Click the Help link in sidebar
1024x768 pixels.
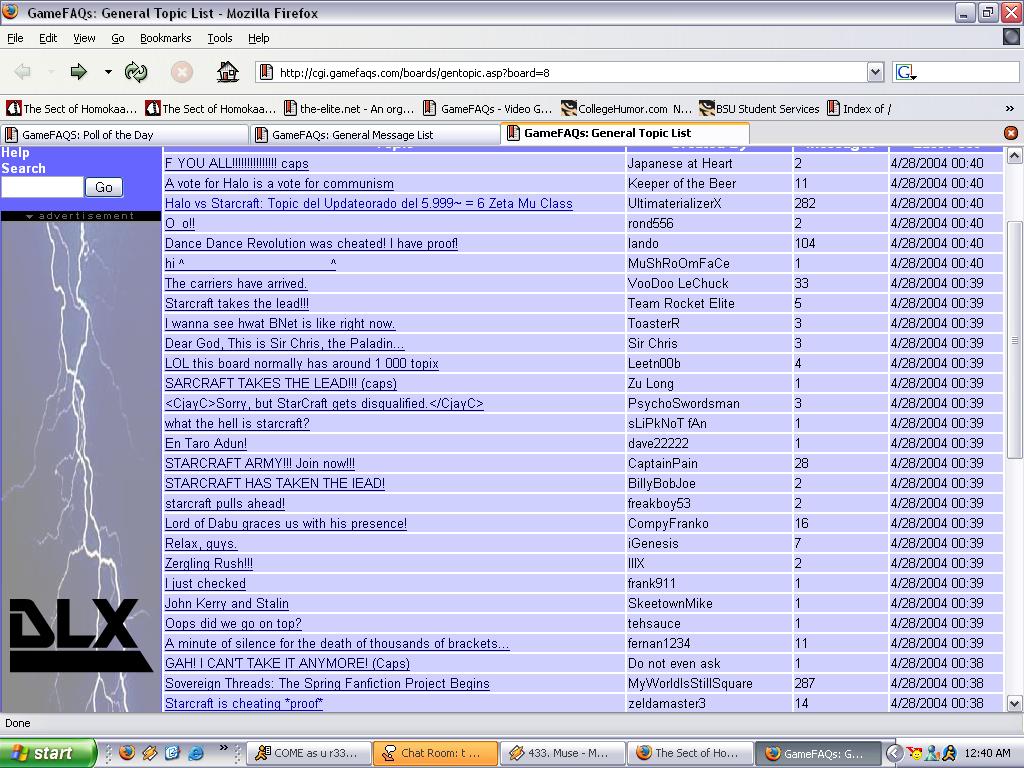pos(15,153)
